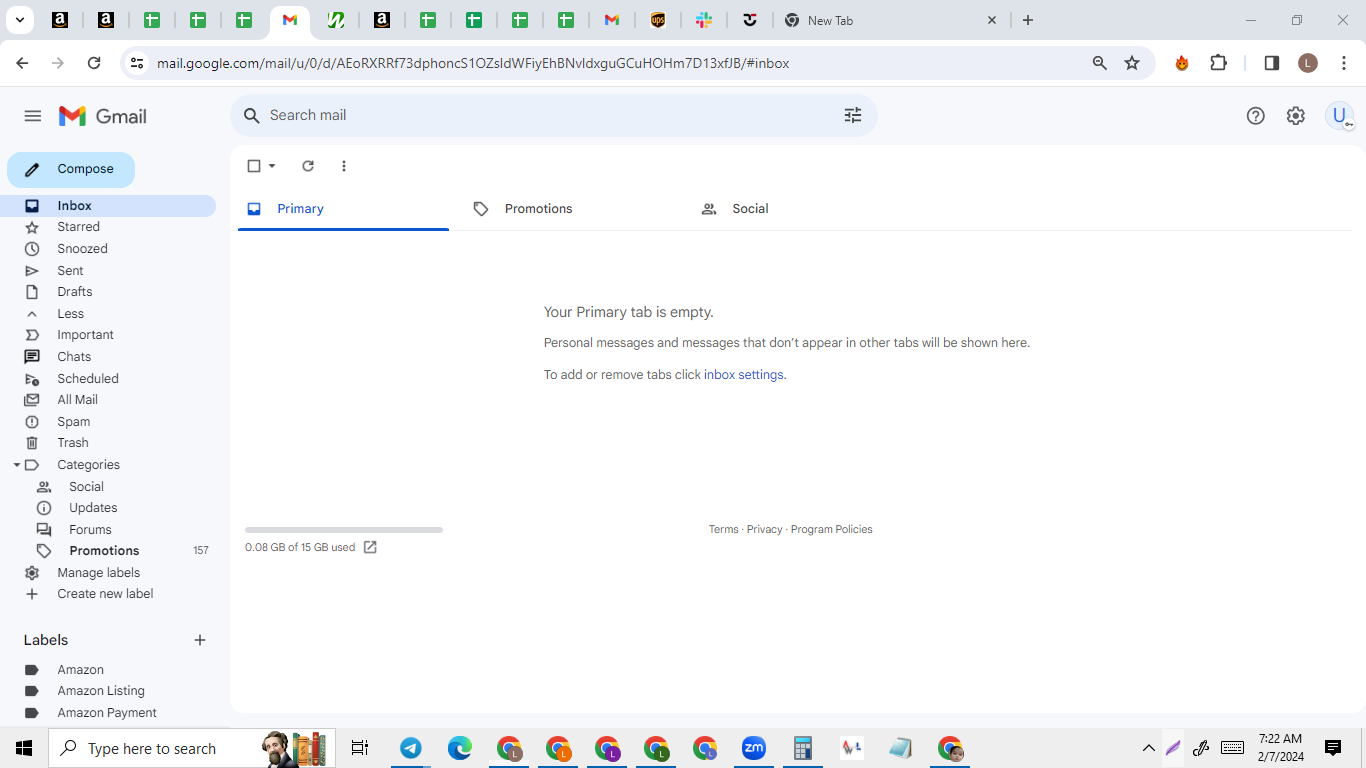Show search options filter icon
The height and width of the screenshot is (768, 1366).
pyautogui.click(x=853, y=115)
